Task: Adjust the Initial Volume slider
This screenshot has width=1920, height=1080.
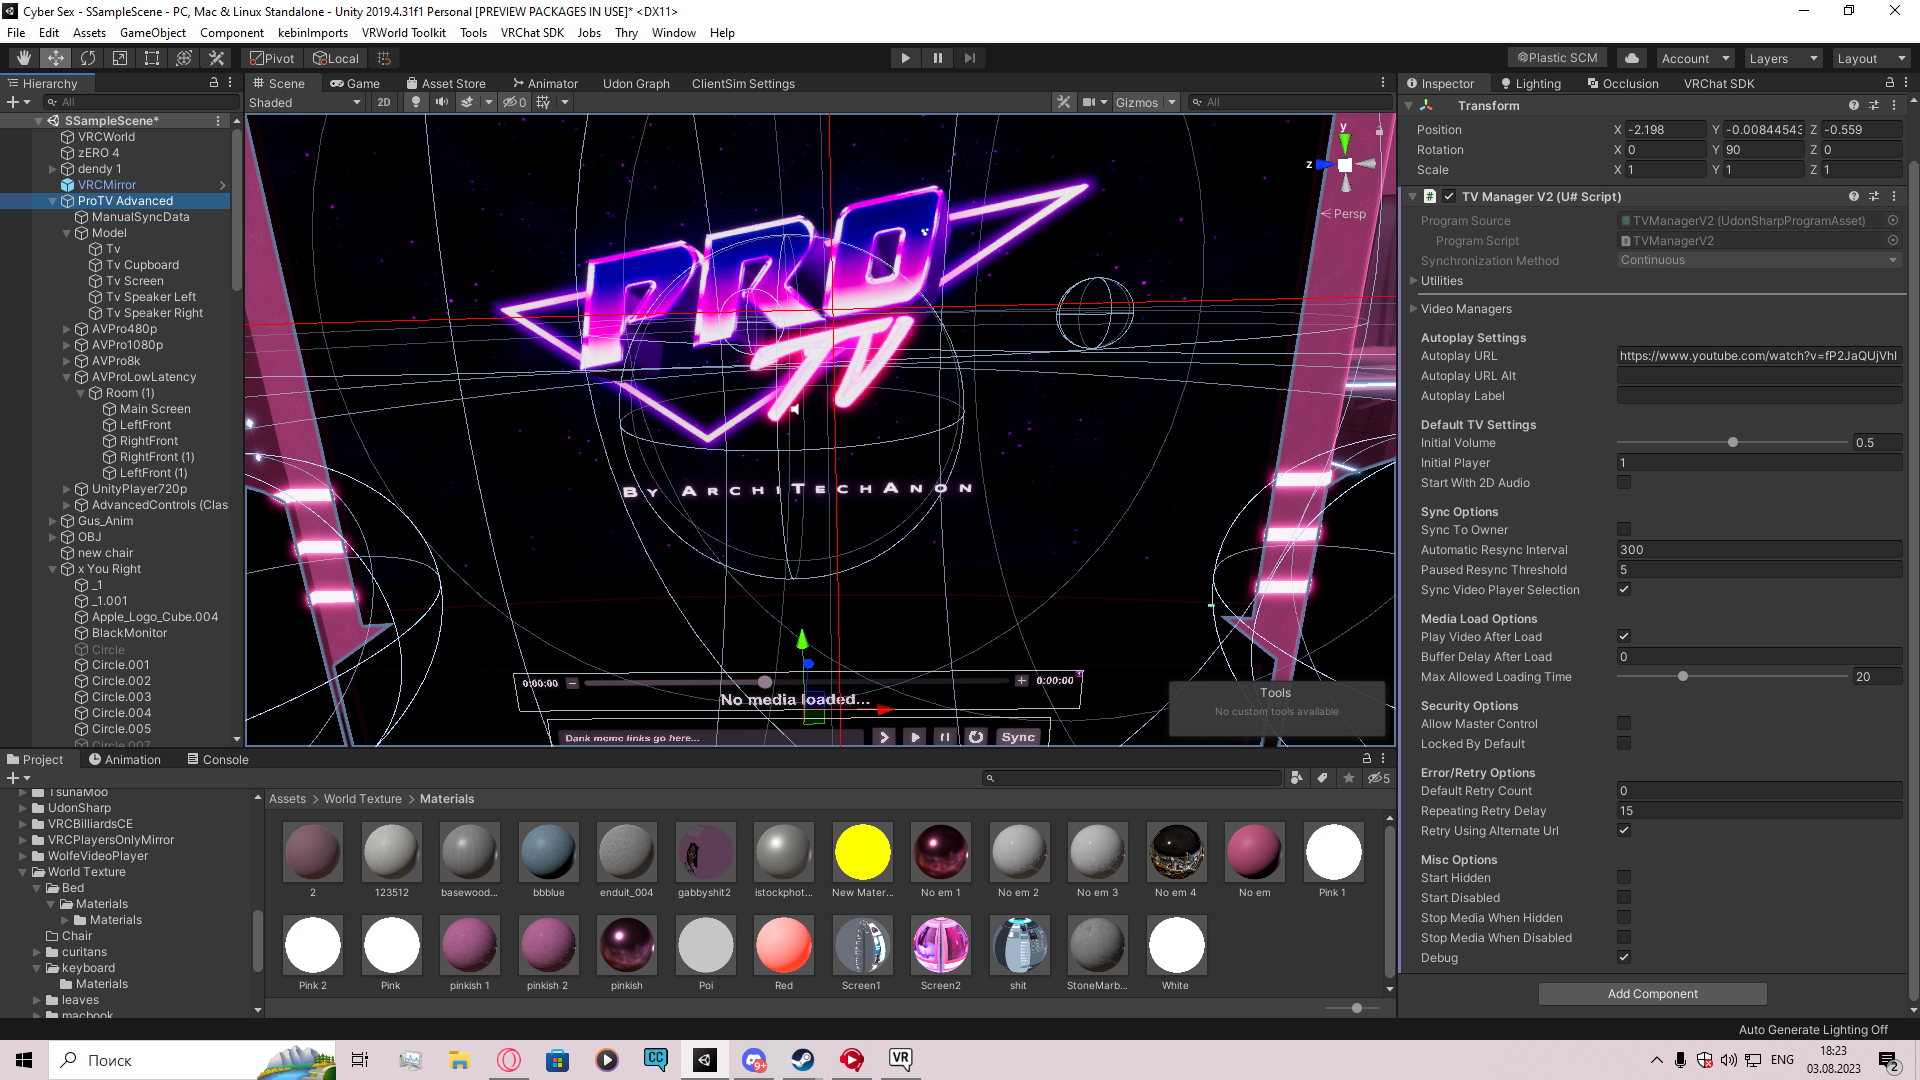Action: (x=1733, y=443)
